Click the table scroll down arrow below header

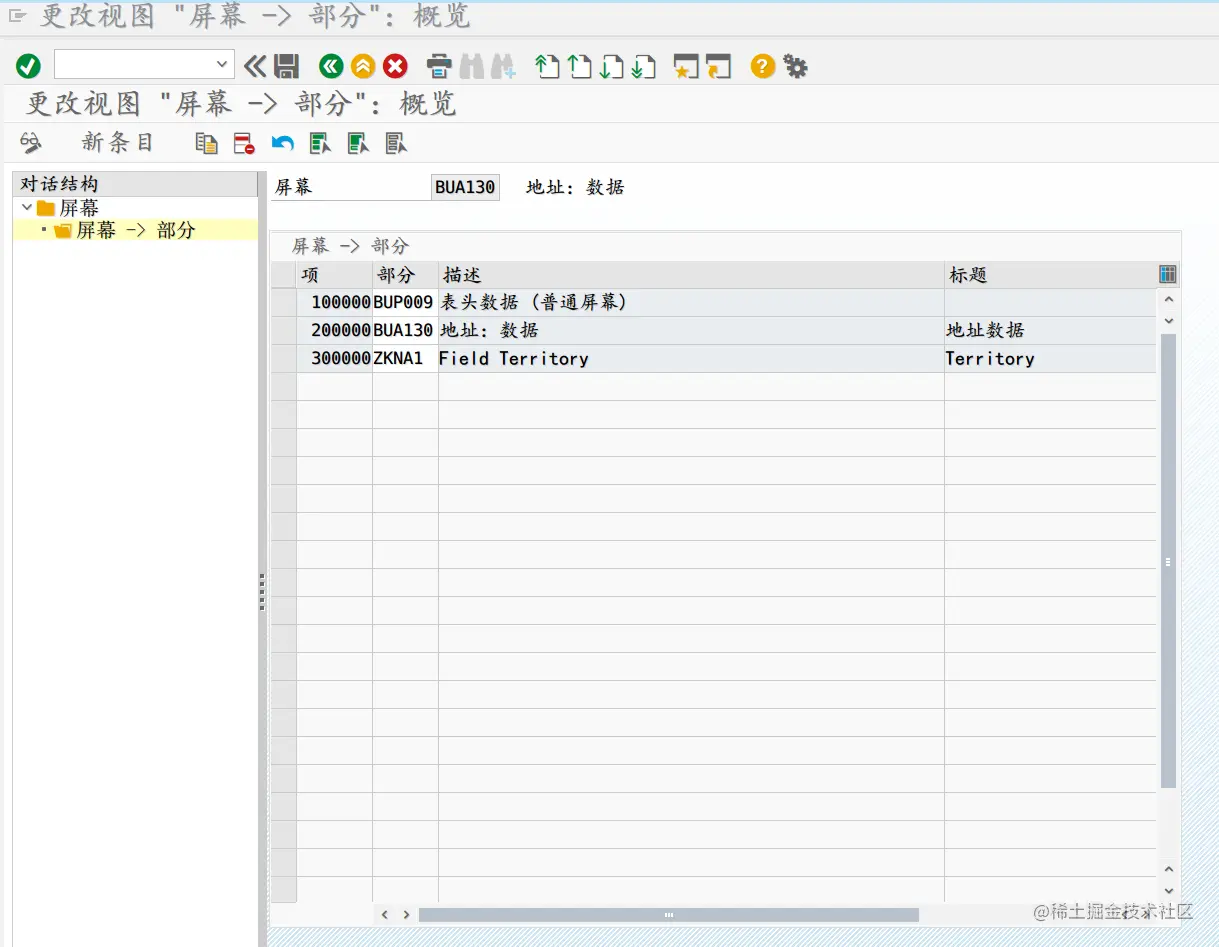(1168, 321)
